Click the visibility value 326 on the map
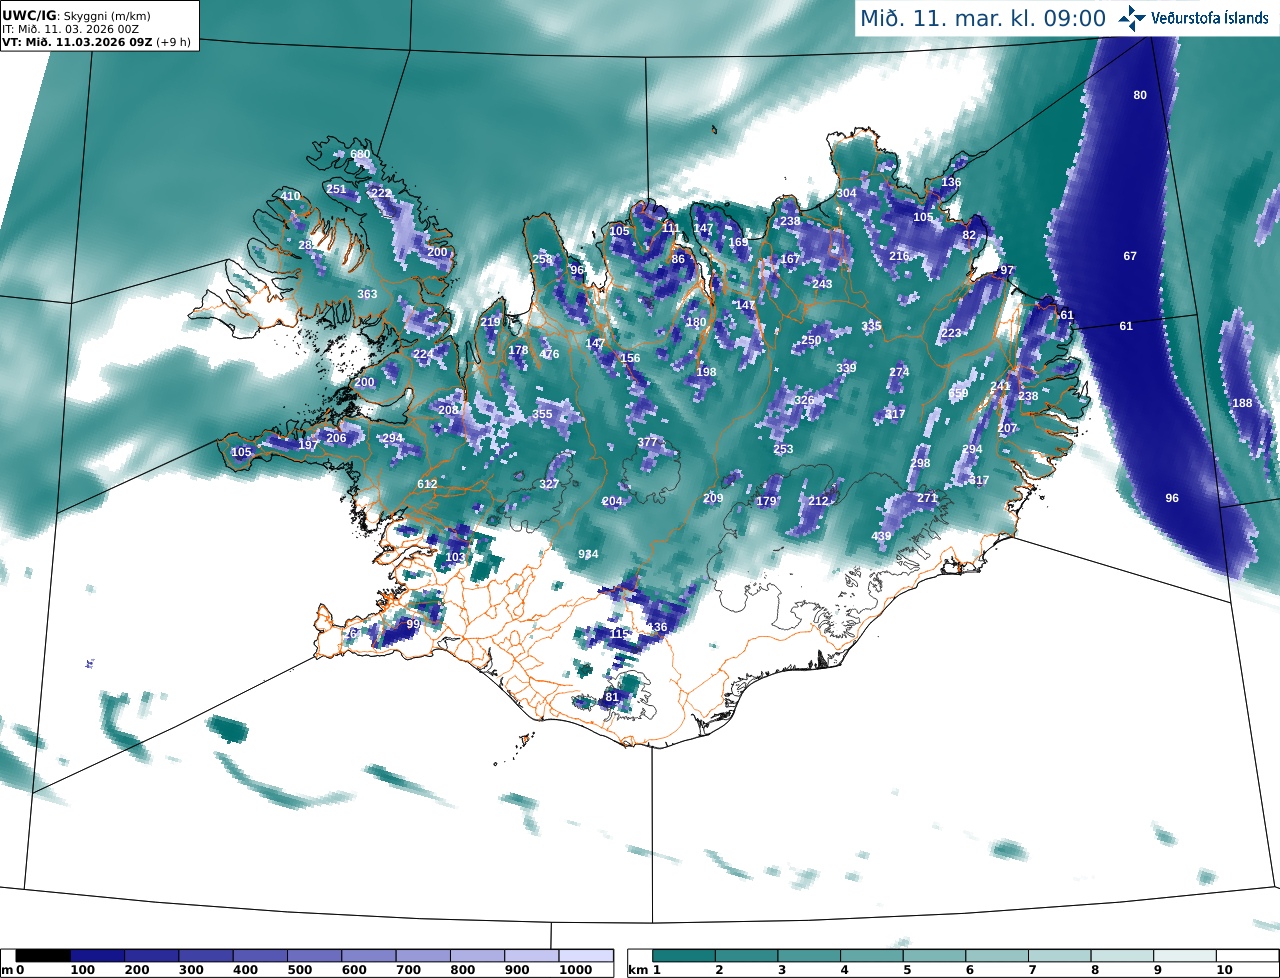The image size is (1280, 978). click(804, 400)
